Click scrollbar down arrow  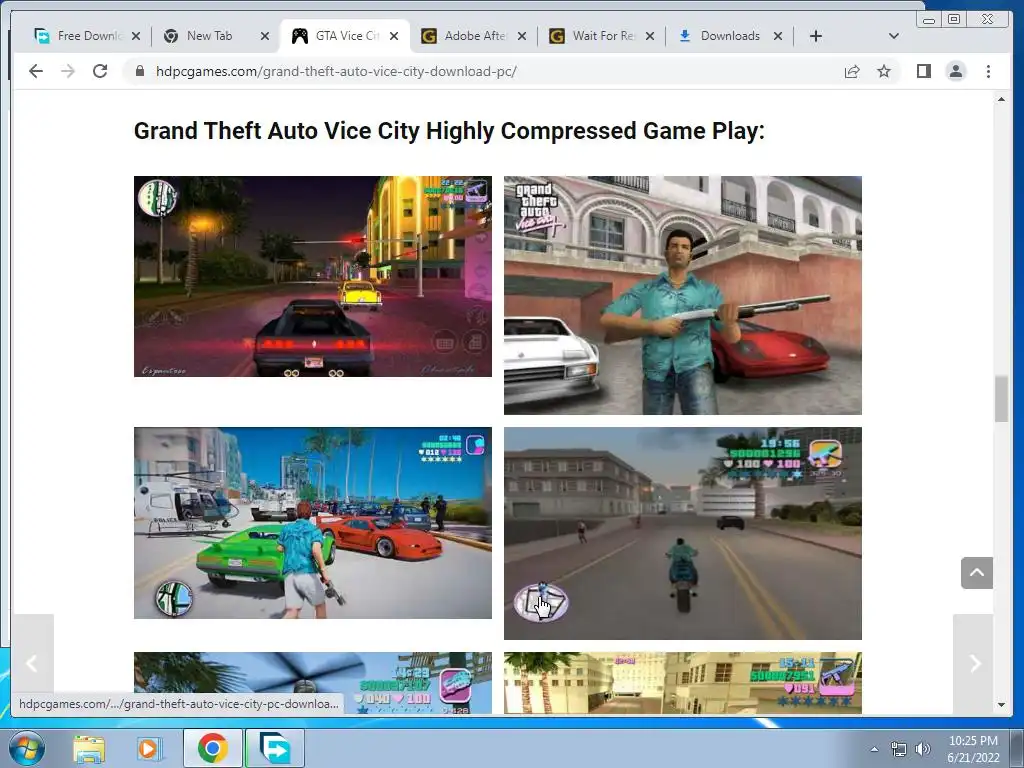(1001, 705)
